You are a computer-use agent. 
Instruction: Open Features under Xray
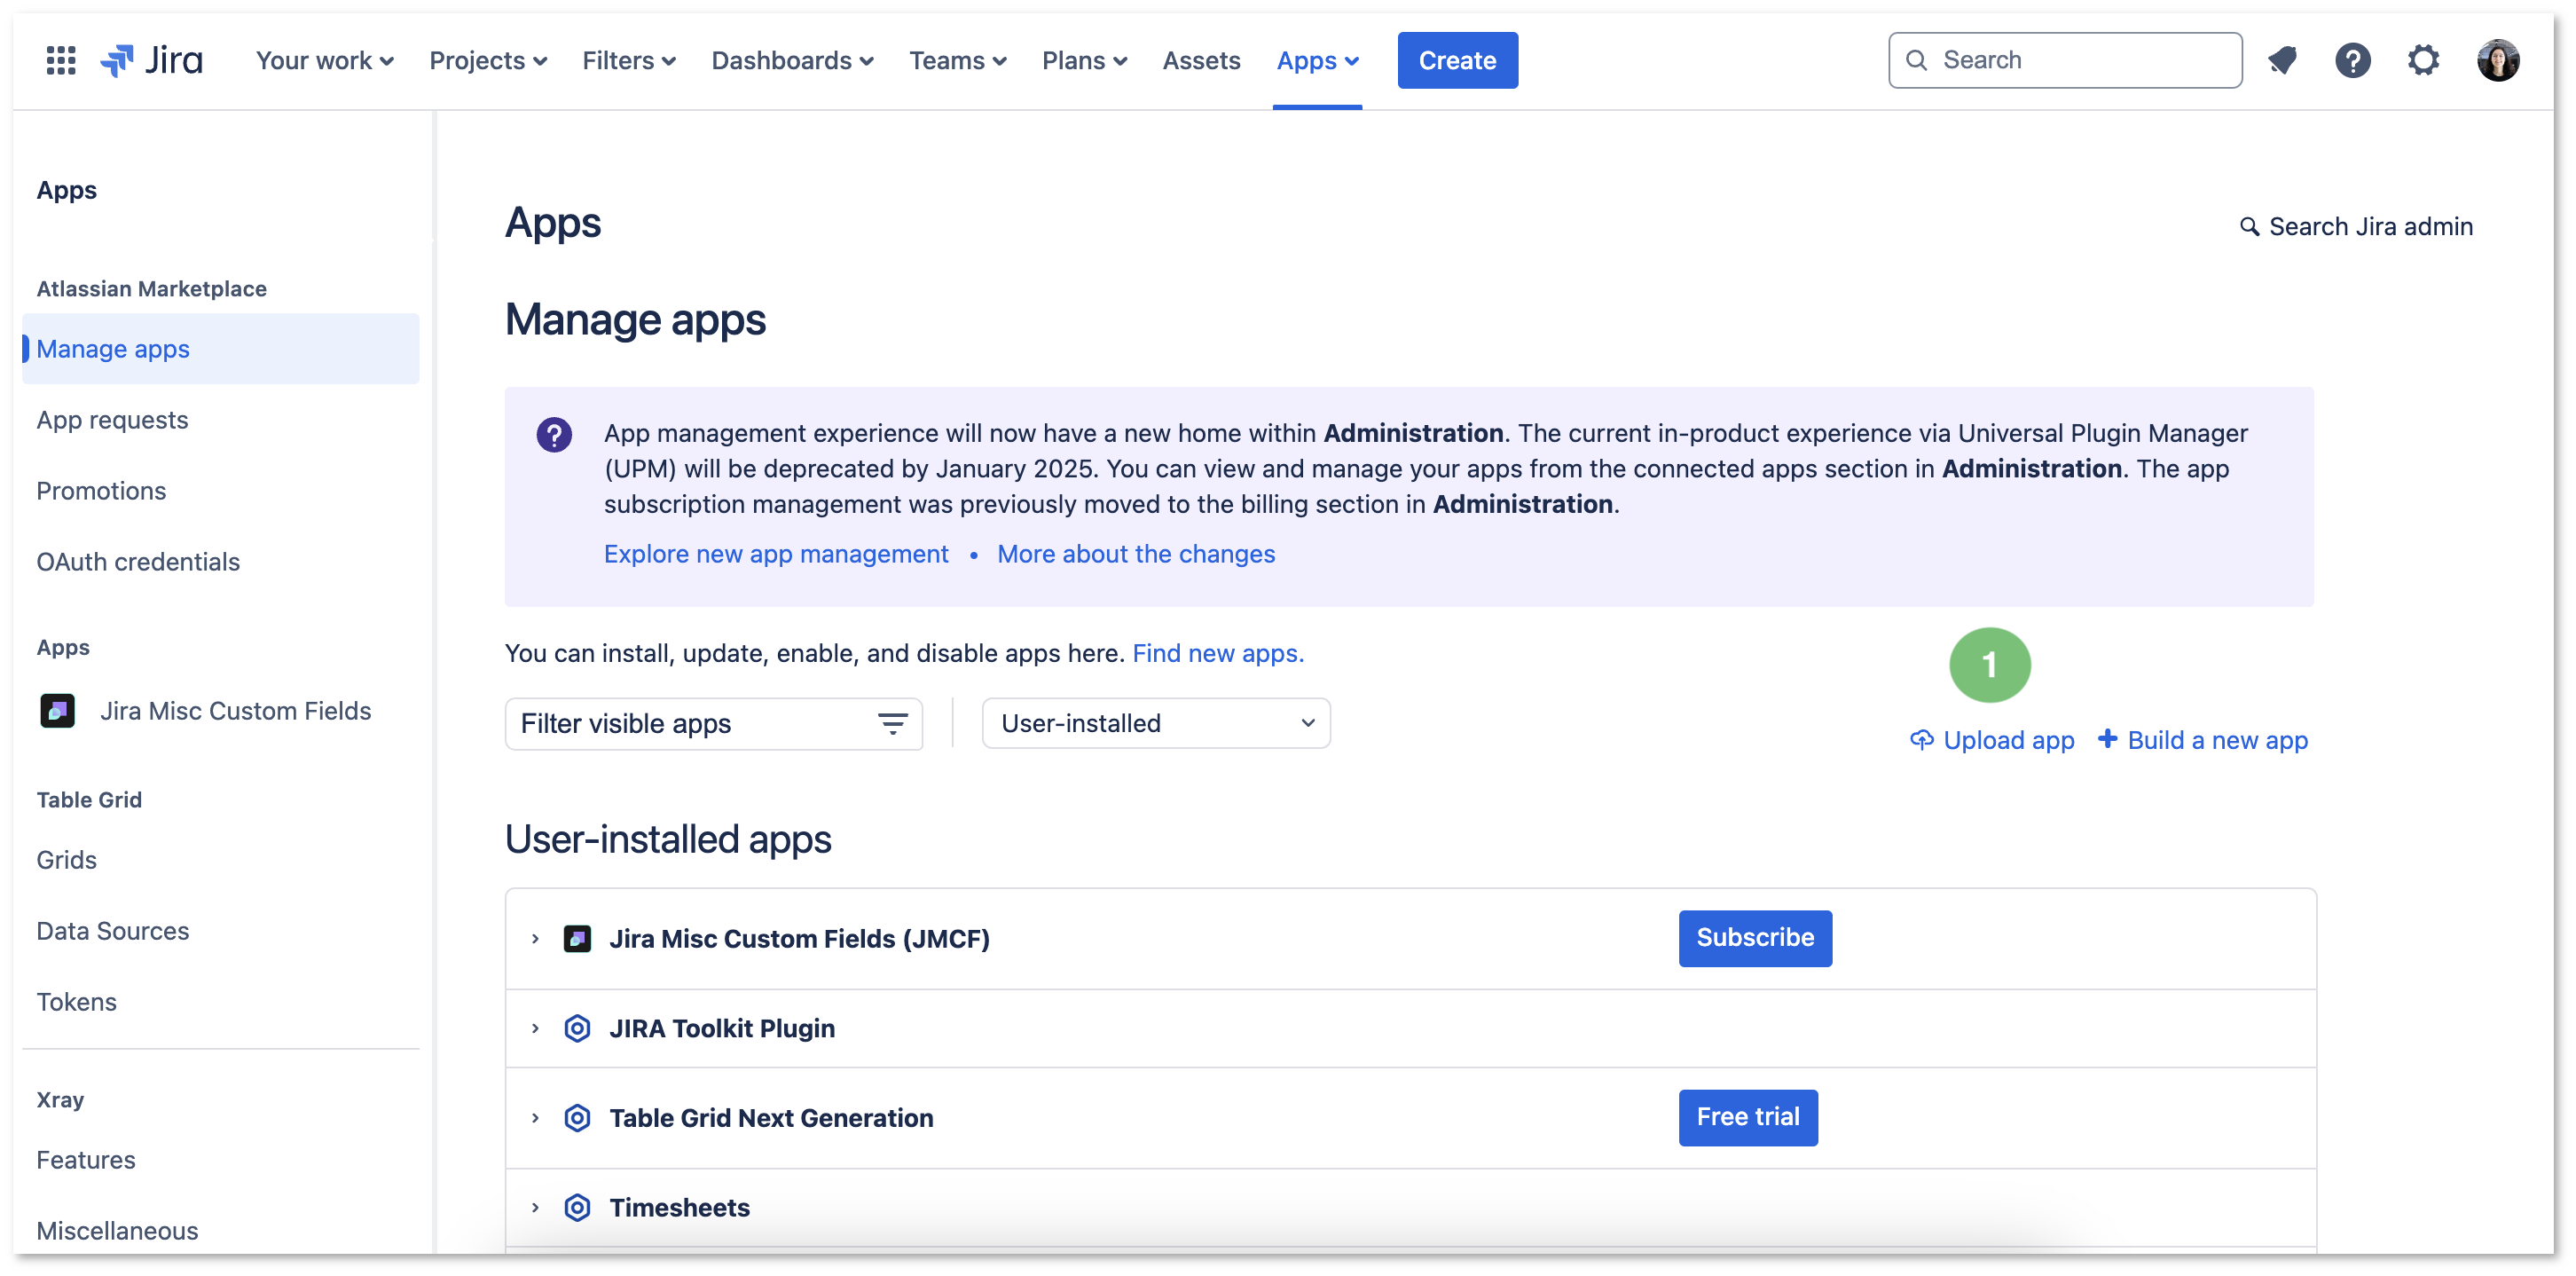click(85, 1160)
